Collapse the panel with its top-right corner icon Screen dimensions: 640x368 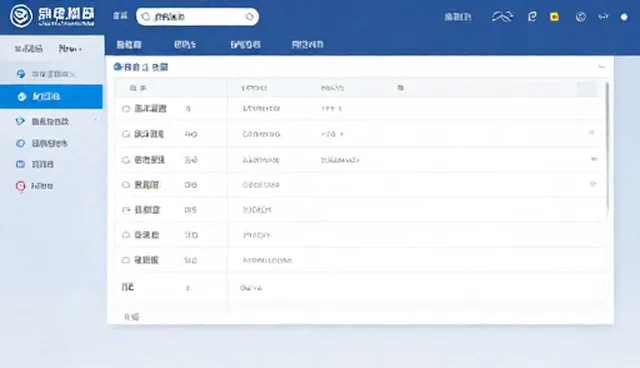coord(601,67)
